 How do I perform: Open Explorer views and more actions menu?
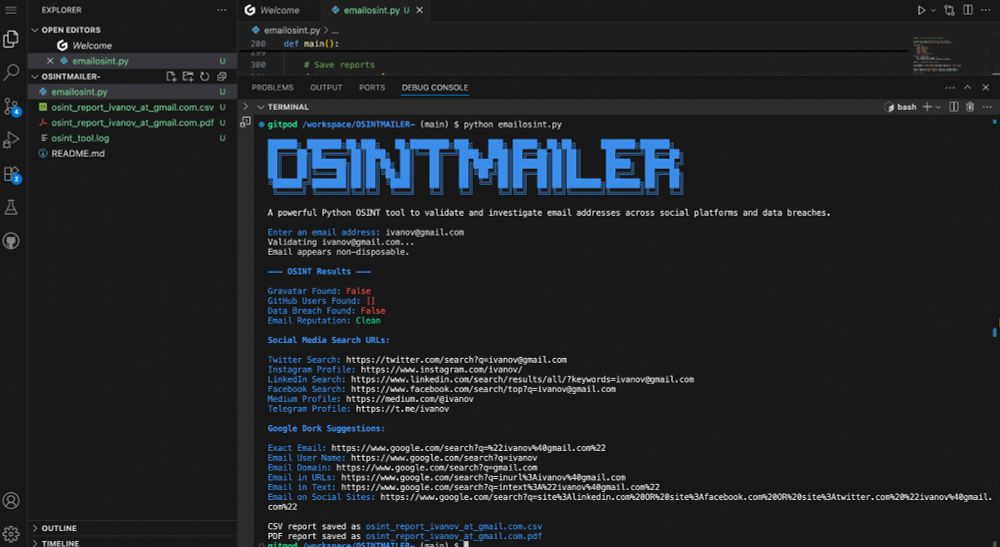[x=221, y=10]
